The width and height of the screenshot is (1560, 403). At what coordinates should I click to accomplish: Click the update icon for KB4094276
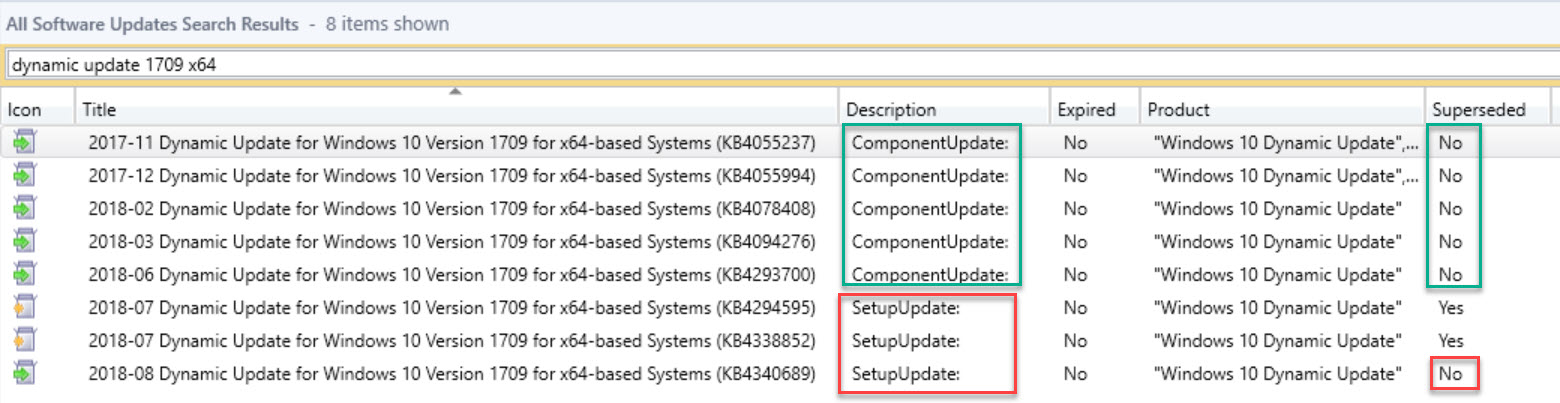(24, 242)
